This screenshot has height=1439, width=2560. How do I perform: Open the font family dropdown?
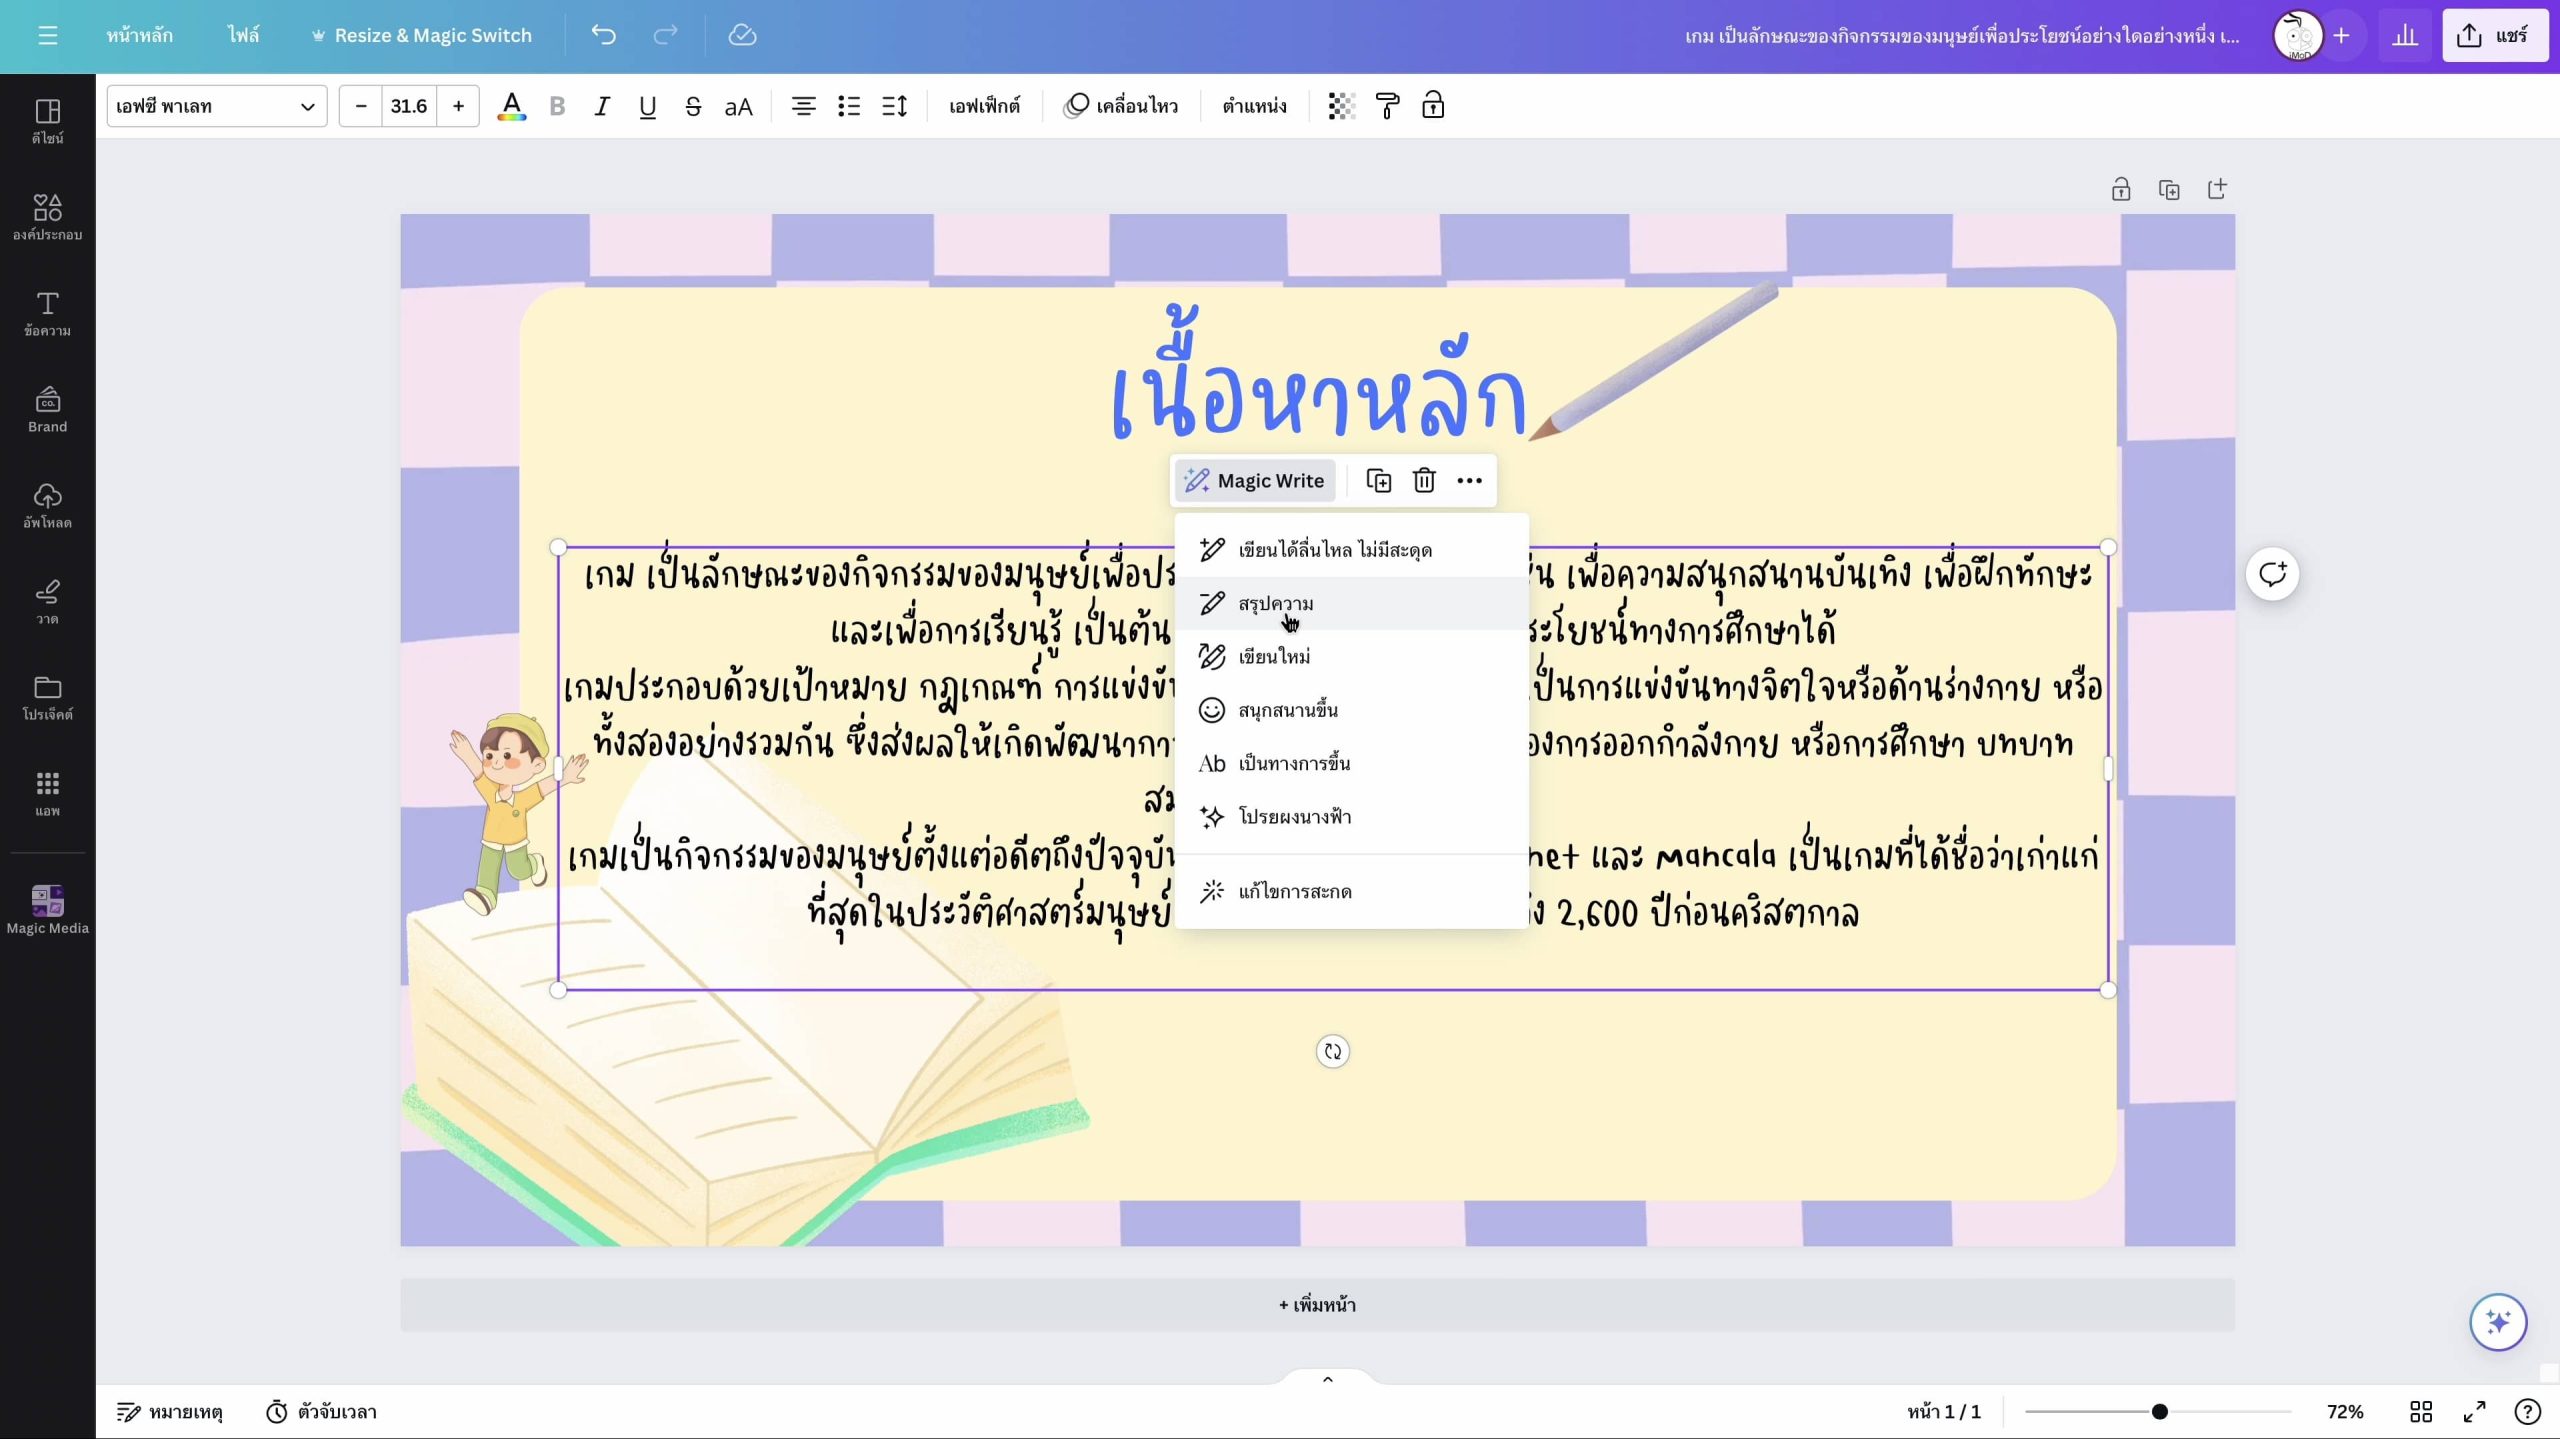tap(216, 106)
